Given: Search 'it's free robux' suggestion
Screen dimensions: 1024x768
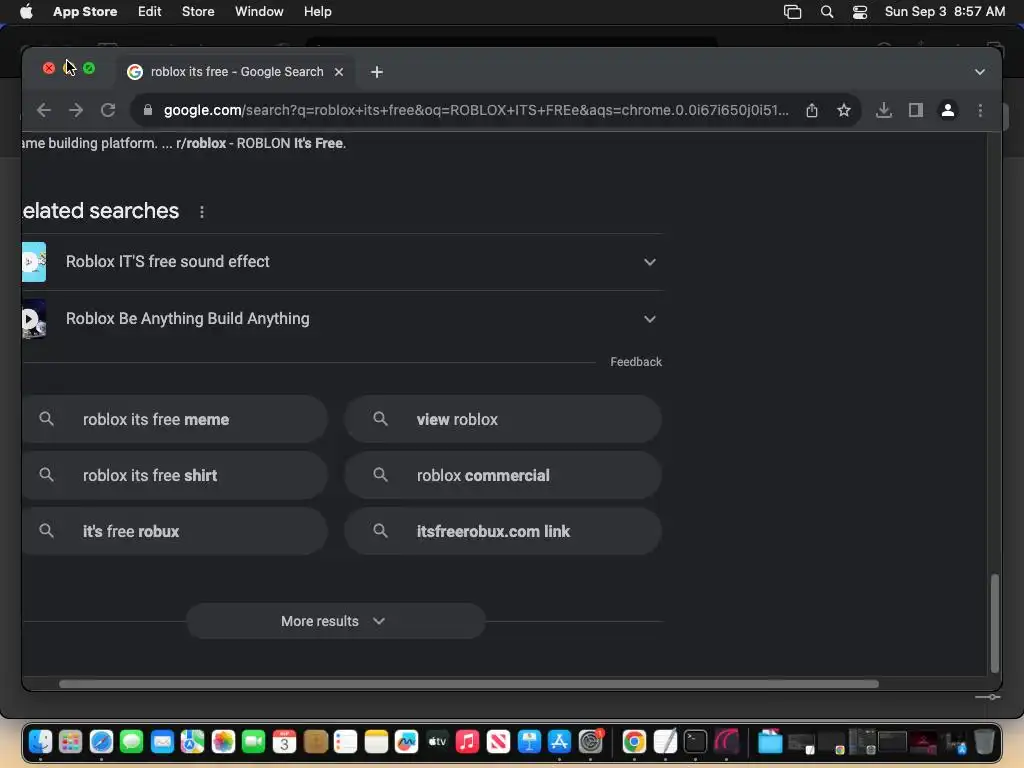Looking at the screenshot, I should [174, 532].
